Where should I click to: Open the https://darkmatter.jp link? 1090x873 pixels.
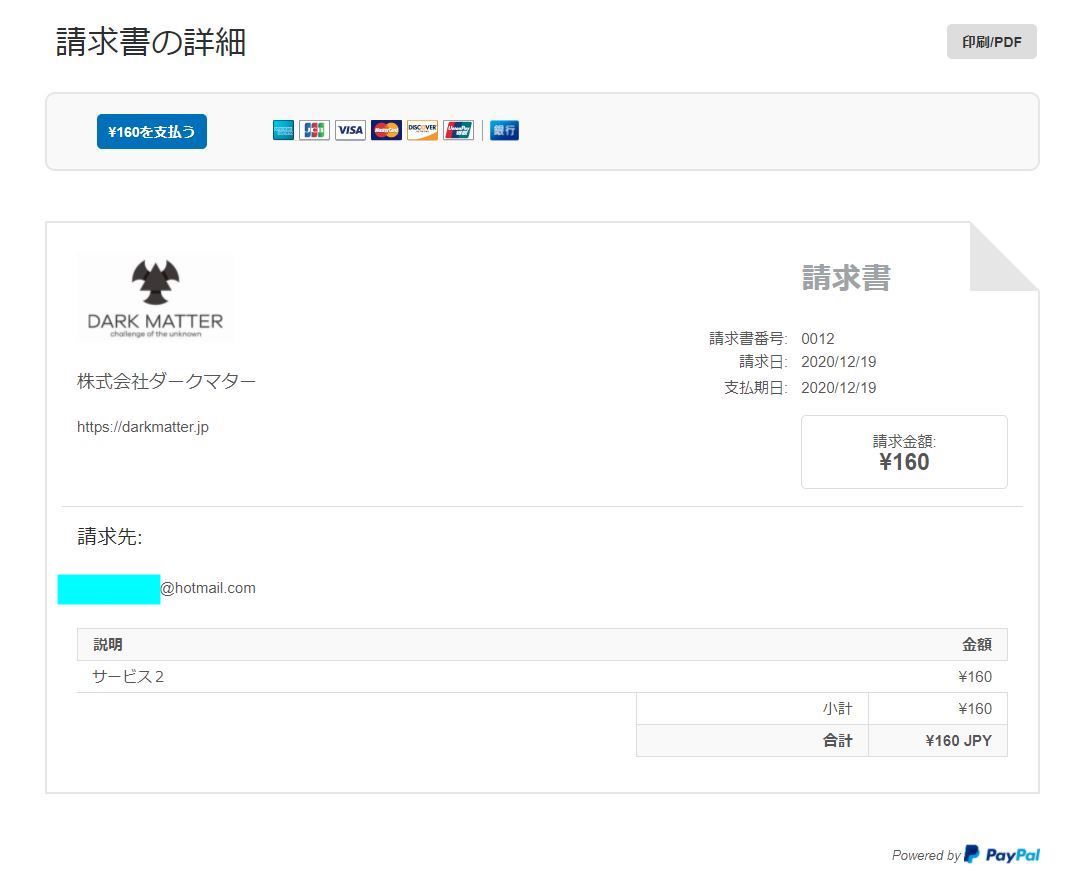(143, 427)
